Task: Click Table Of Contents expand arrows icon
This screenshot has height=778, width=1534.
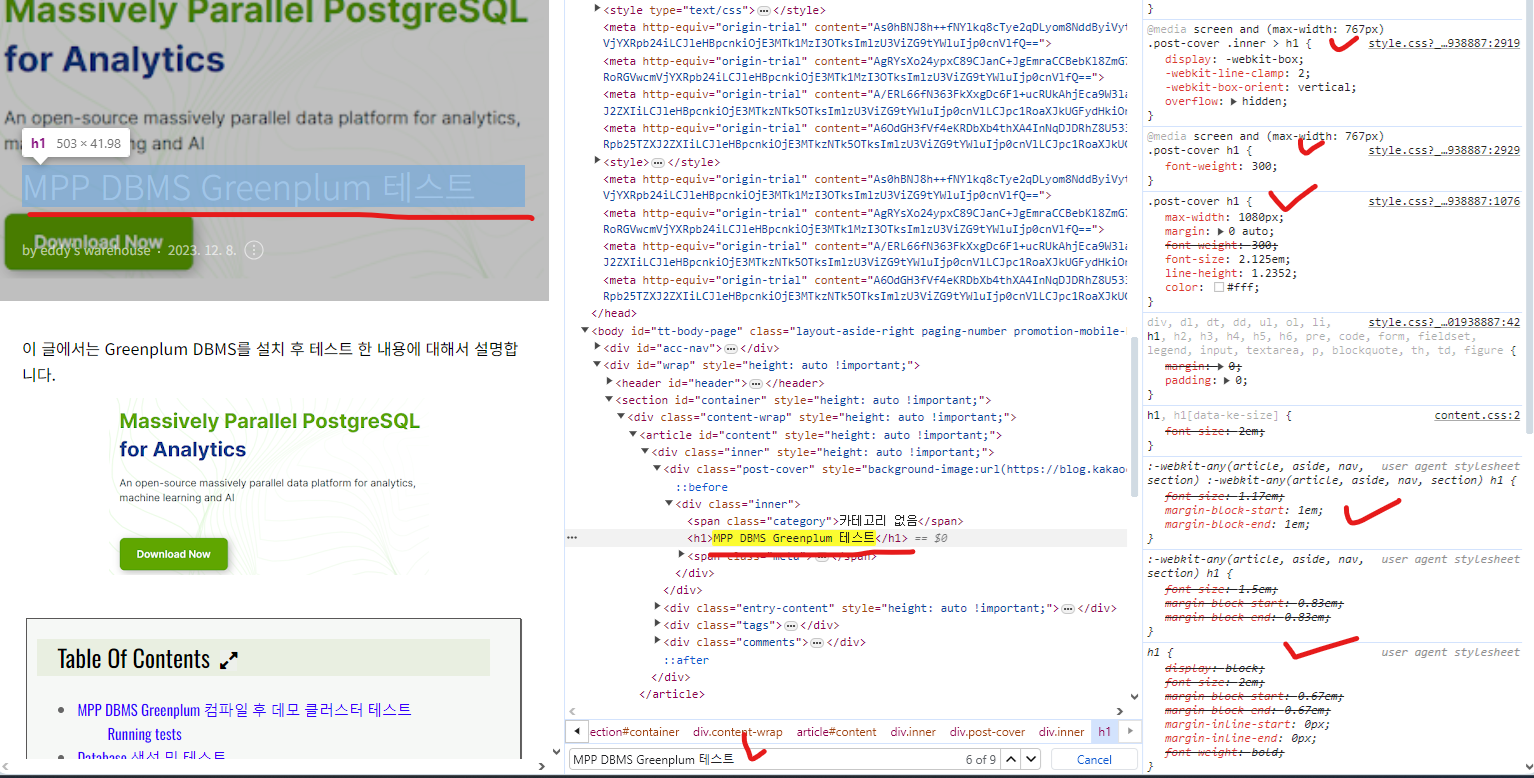Action: click(x=229, y=660)
